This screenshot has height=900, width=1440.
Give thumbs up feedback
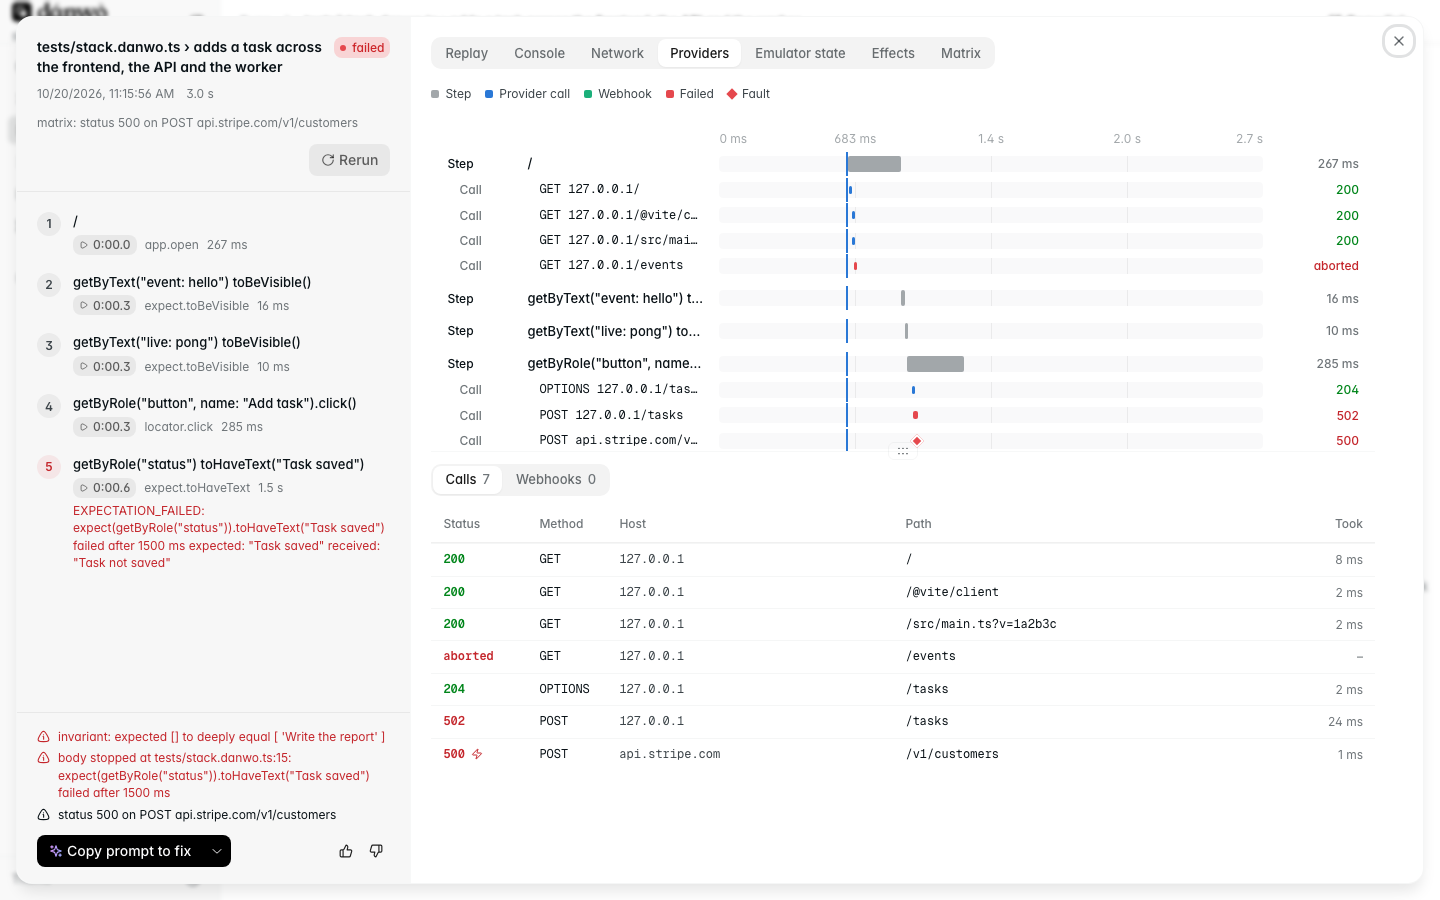pyautogui.click(x=346, y=851)
